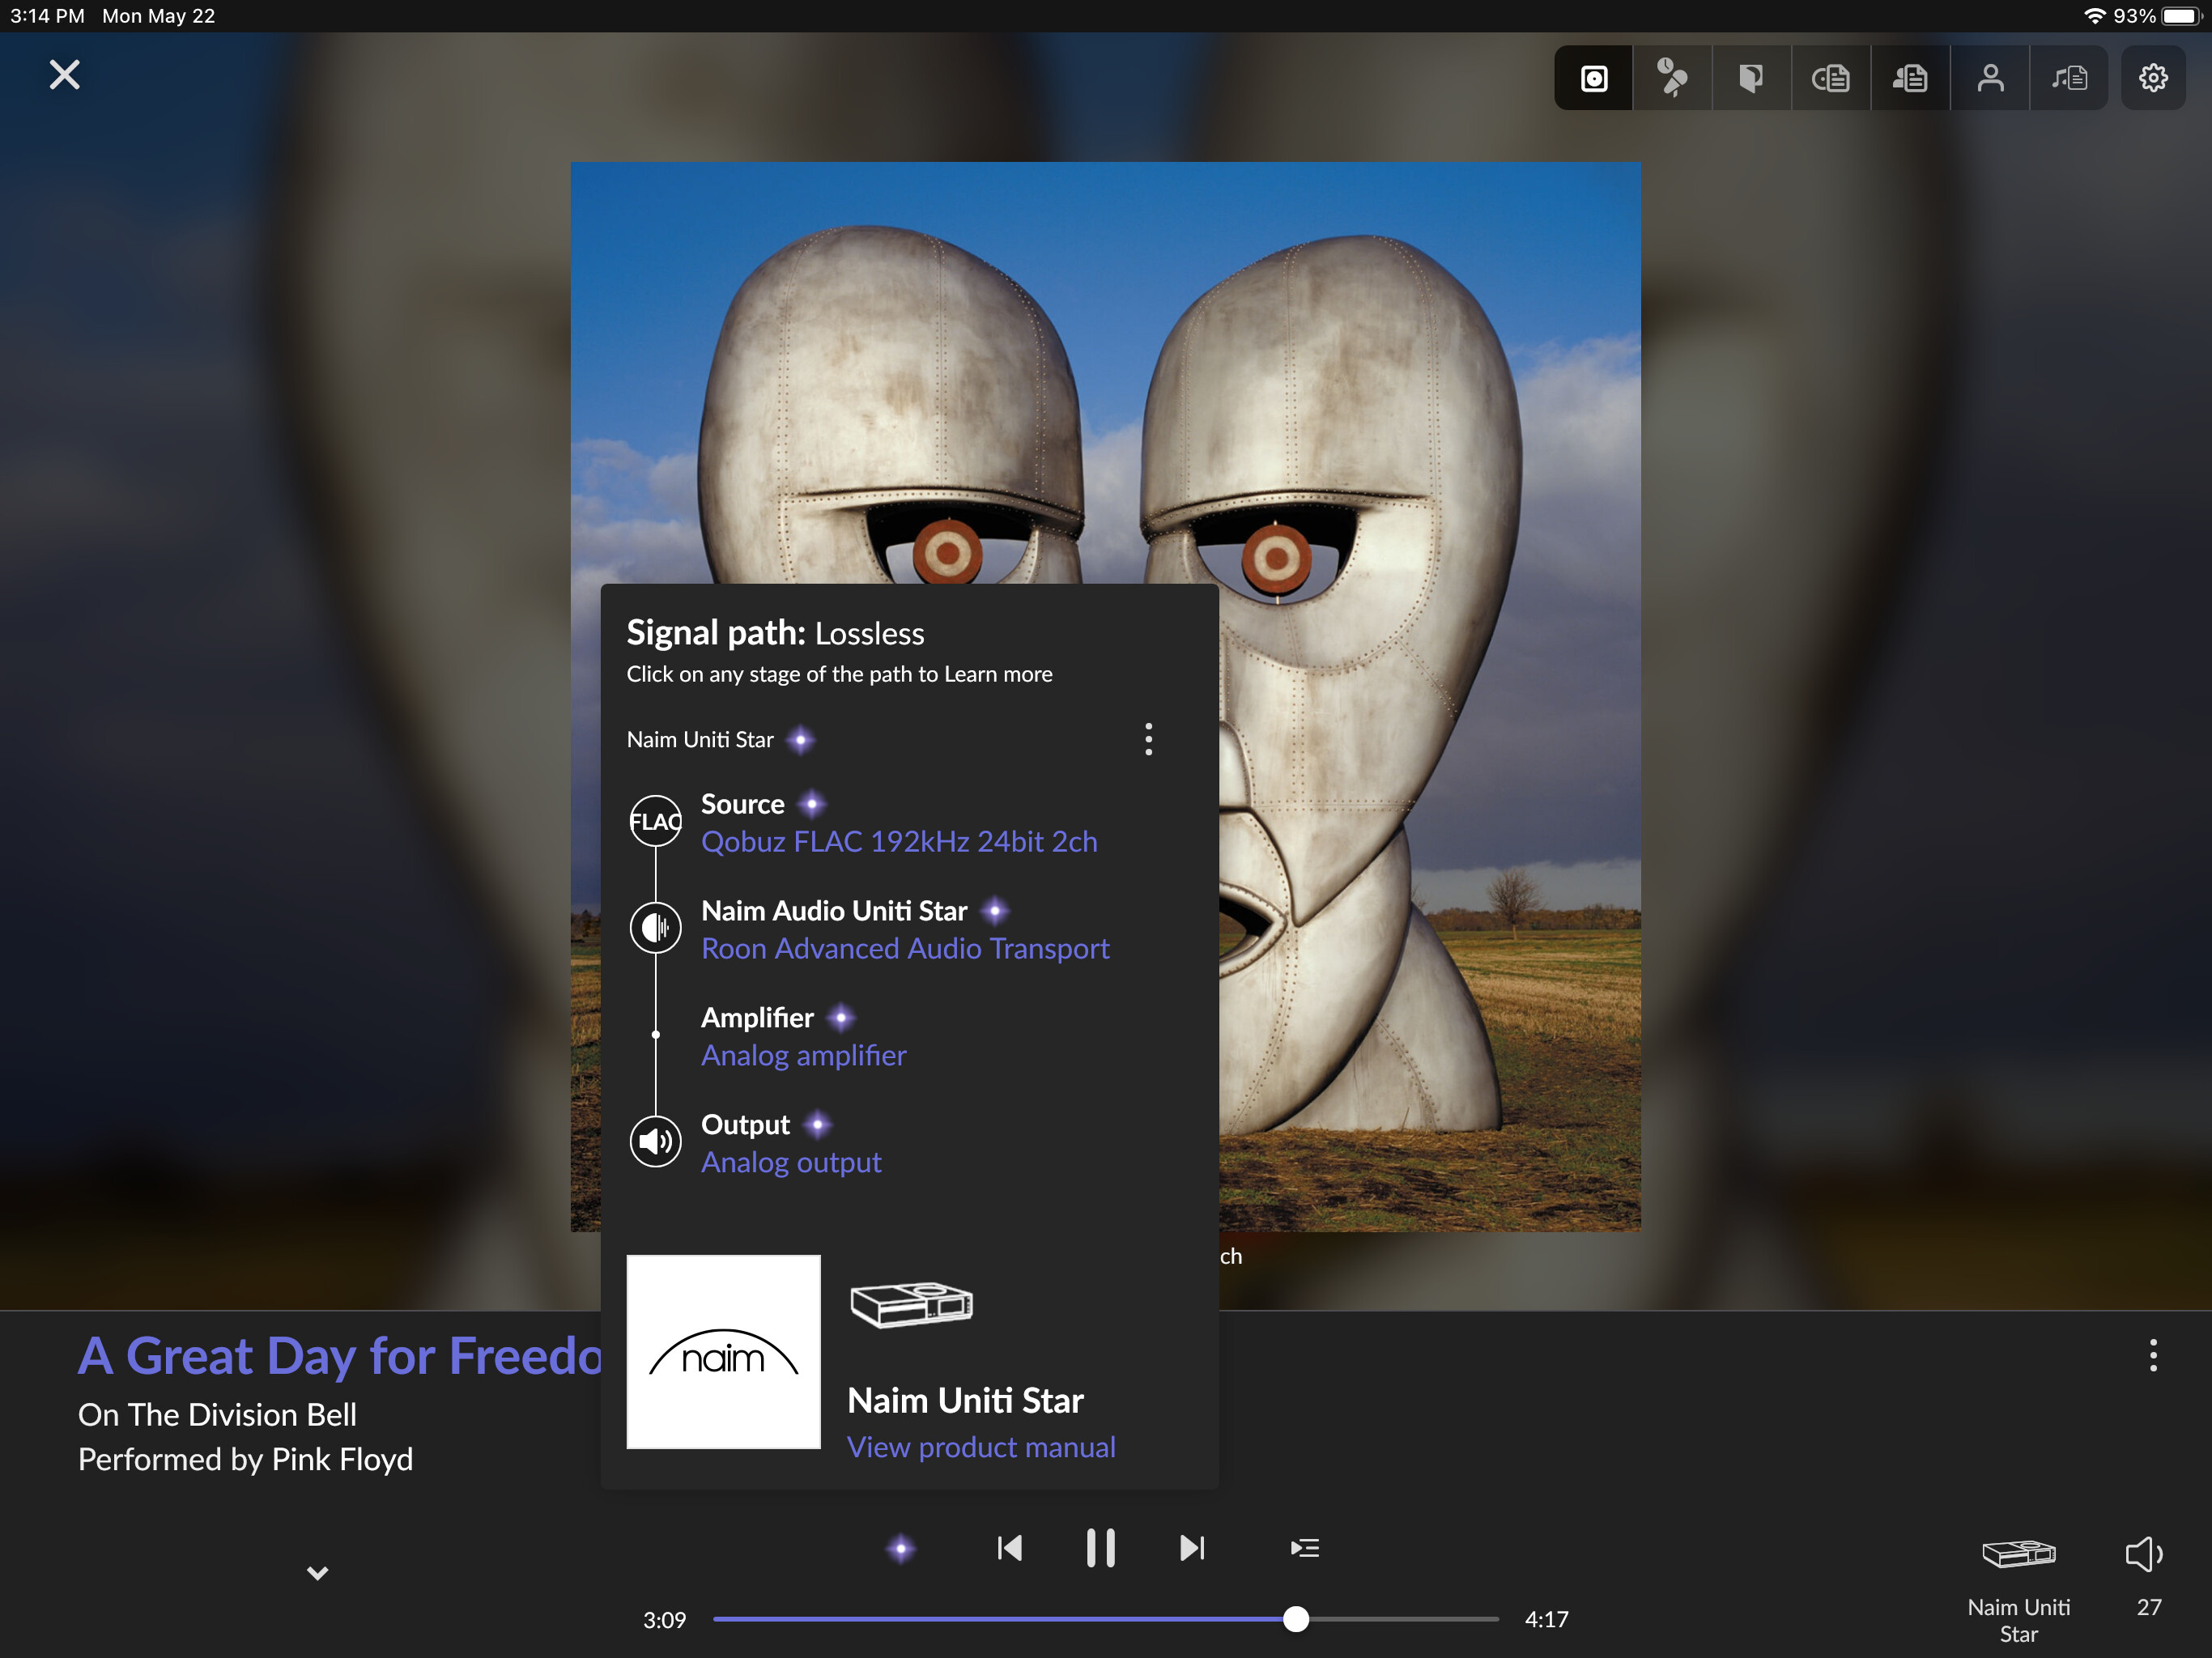Open track title A Great Day for Freedom
This screenshot has height=1658, width=2212.
pos(340,1357)
